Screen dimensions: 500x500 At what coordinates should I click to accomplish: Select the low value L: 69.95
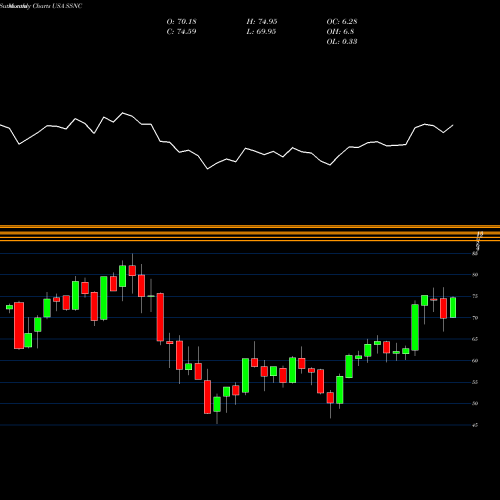261,31
